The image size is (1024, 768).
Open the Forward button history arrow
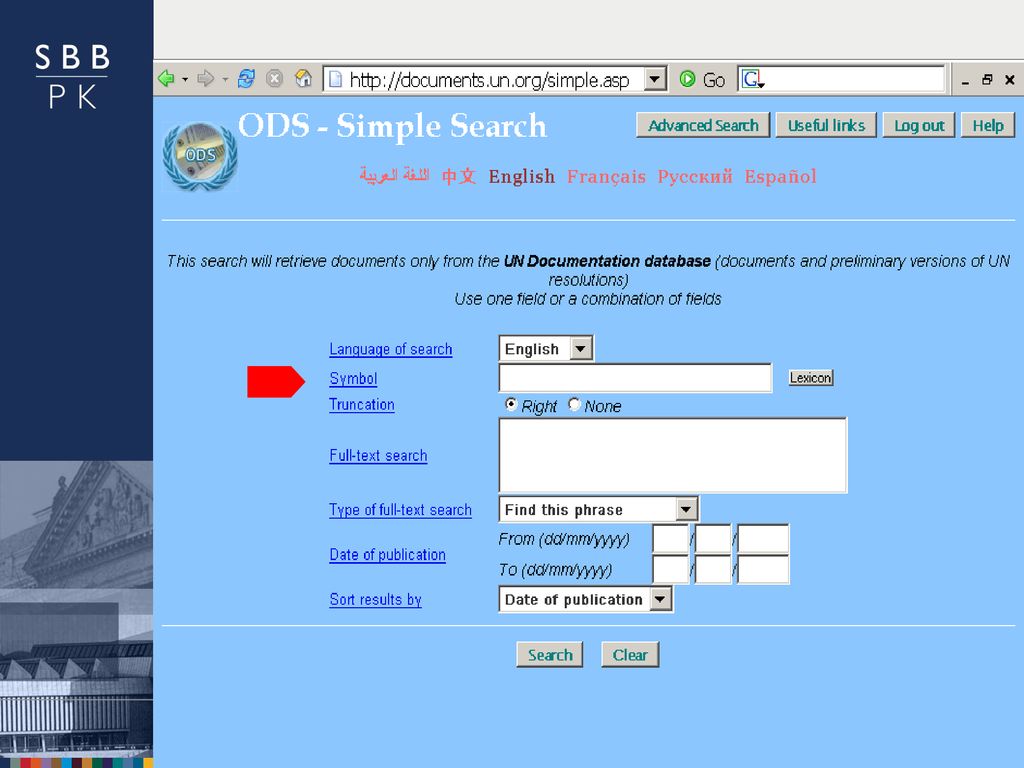click(225, 80)
